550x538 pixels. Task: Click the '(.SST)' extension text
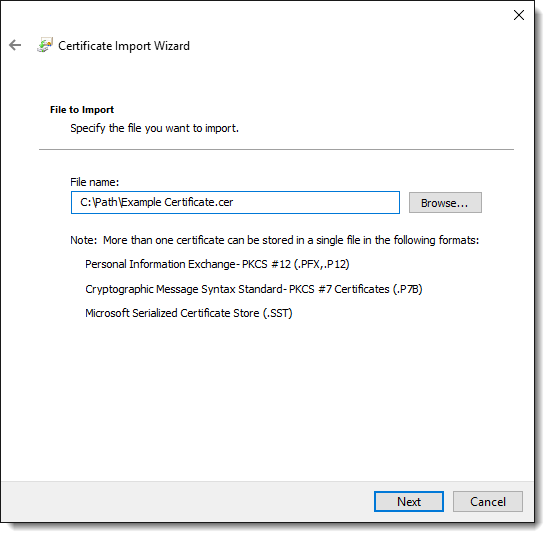tap(277, 313)
